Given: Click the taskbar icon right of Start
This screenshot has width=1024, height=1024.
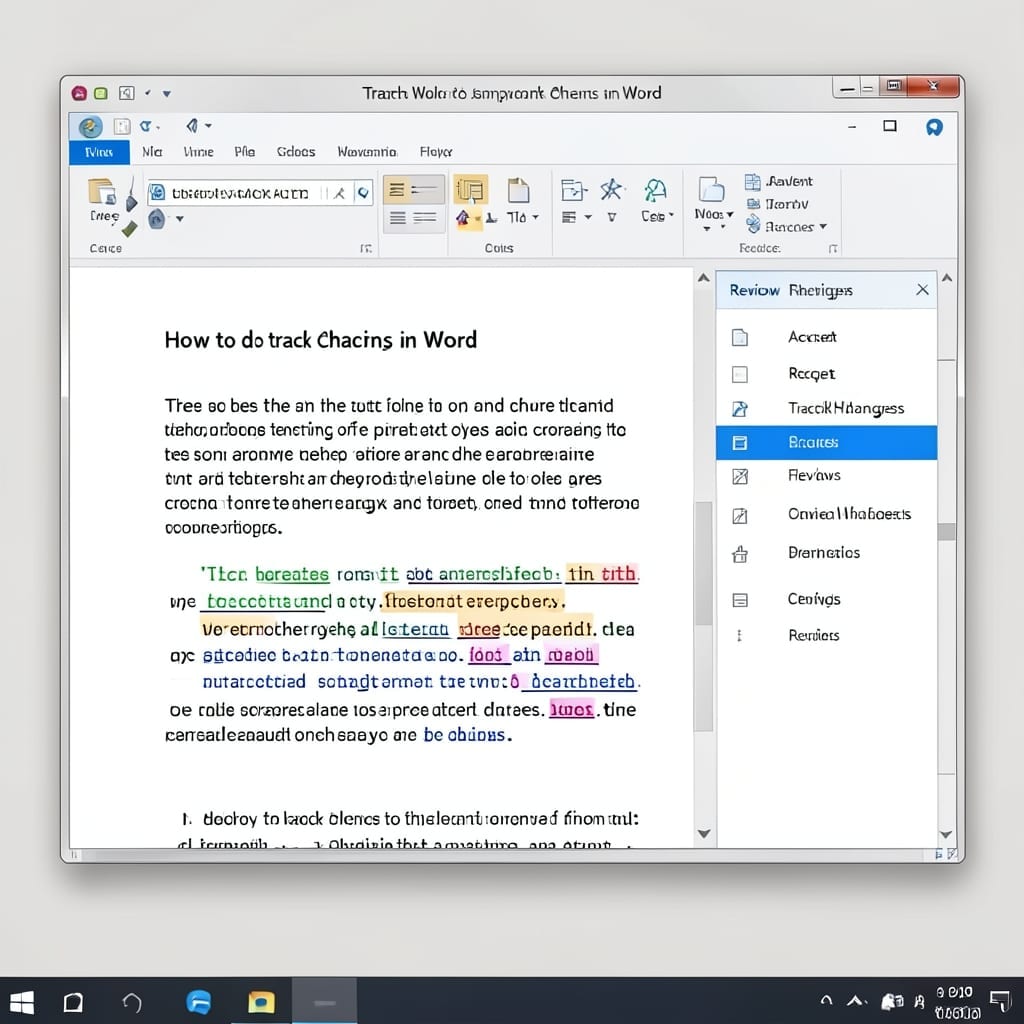Looking at the screenshot, I should (x=72, y=1002).
